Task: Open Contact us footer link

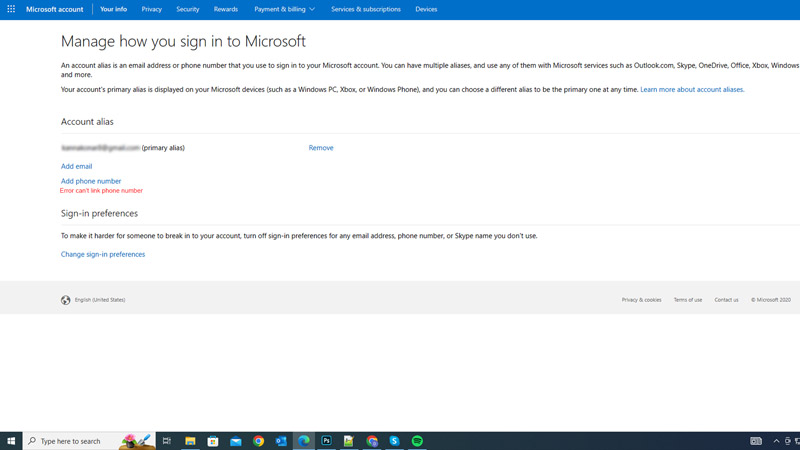Action: (726, 300)
